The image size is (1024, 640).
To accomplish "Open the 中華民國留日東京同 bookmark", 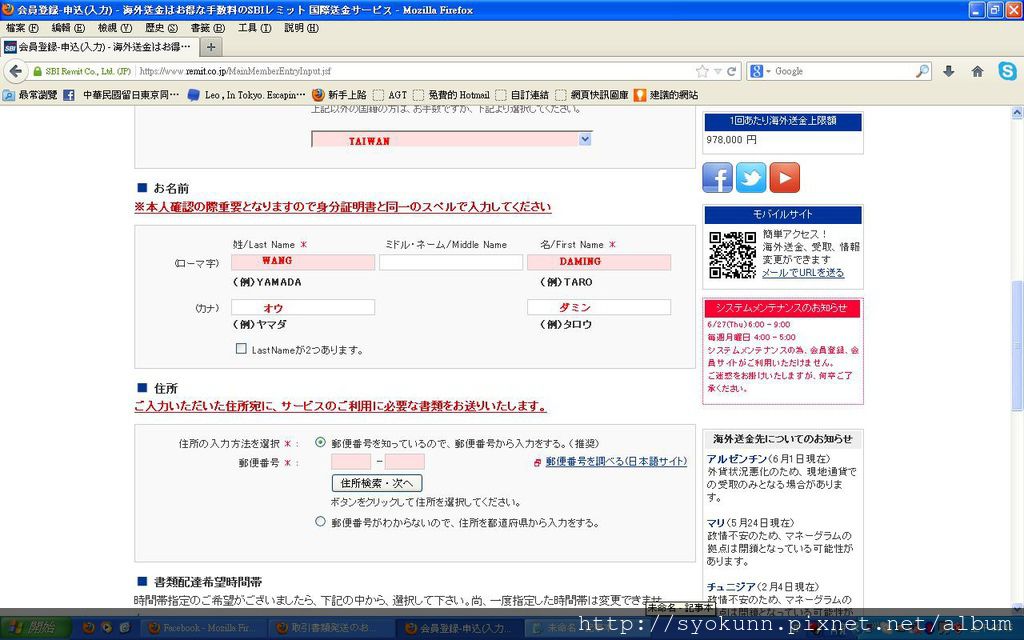I will pyautogui.click(x=130, y=95).
